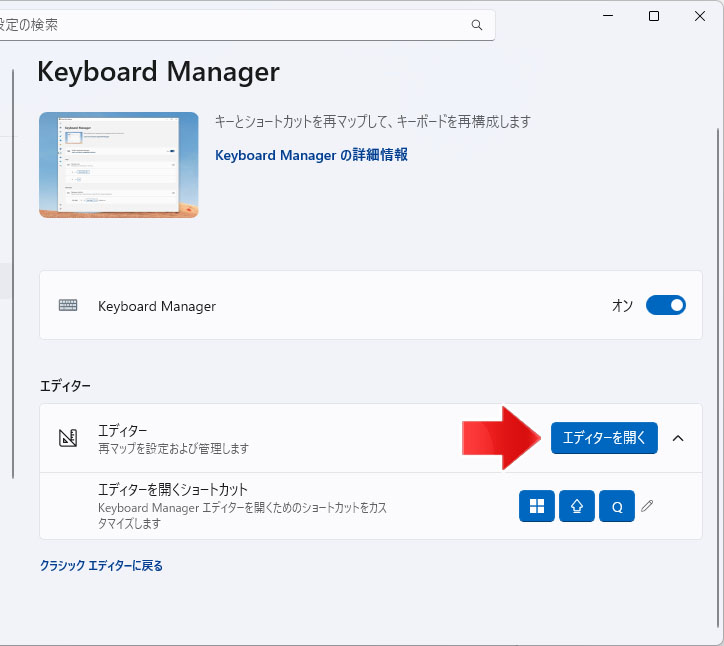724x646 pixels.
Task: Click the settings search field
Action: tap(247, 25)
